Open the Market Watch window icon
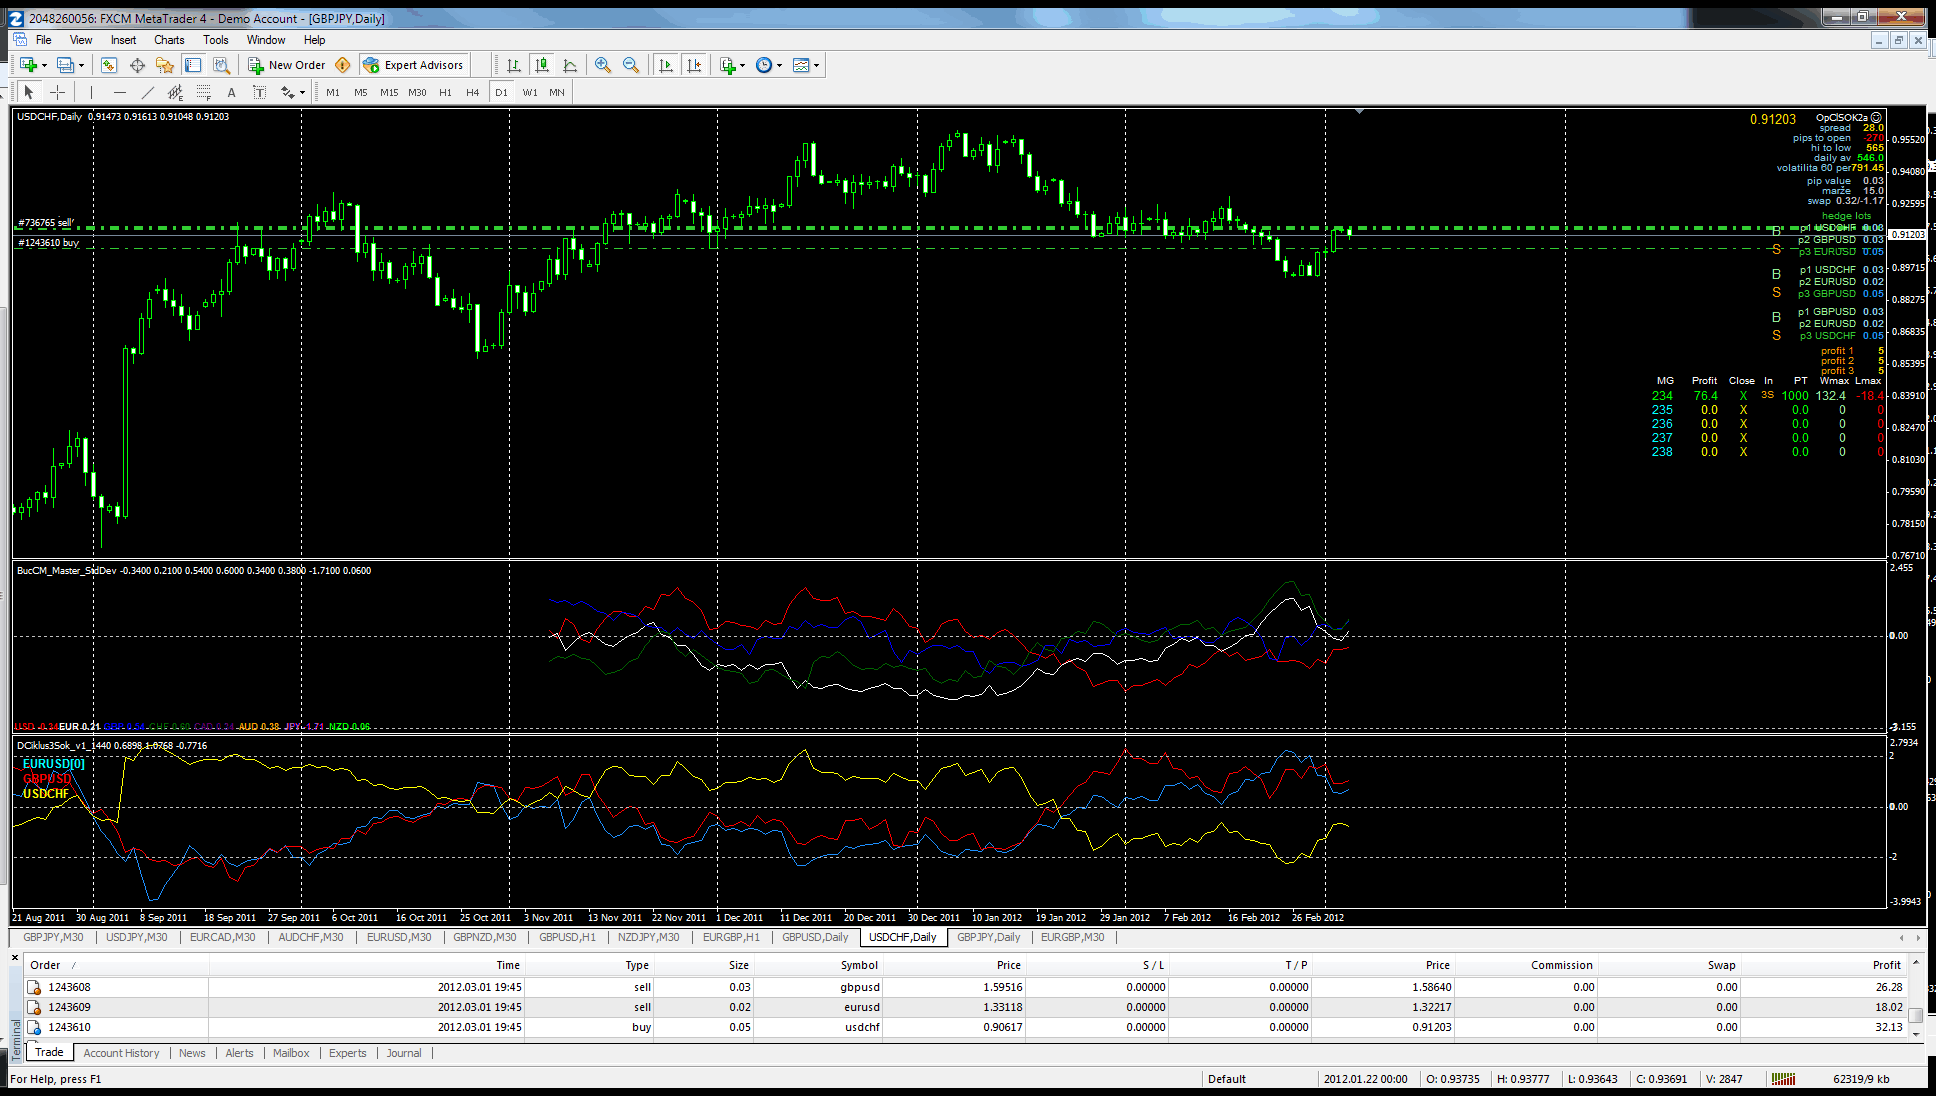 coord(109,65)
